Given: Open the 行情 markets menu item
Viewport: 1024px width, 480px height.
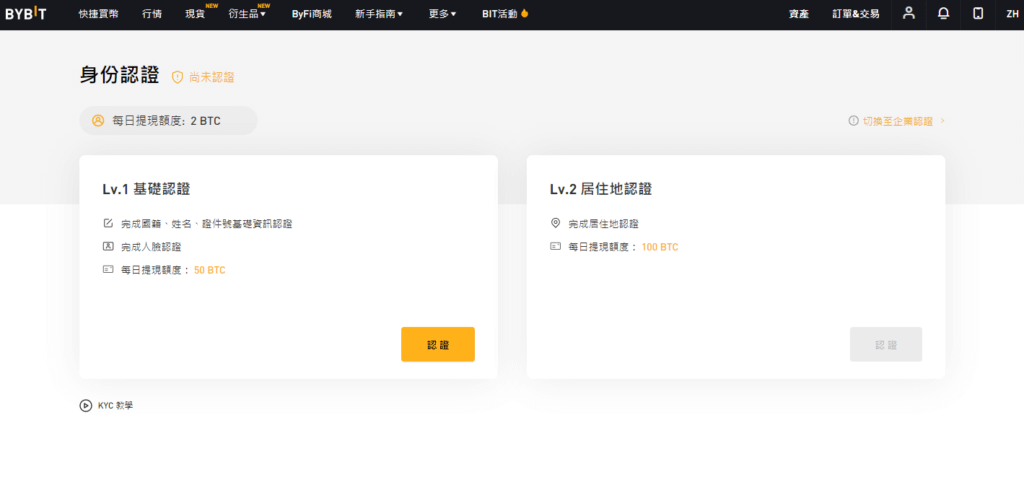Looking at the screenshot, I should 152,14.
